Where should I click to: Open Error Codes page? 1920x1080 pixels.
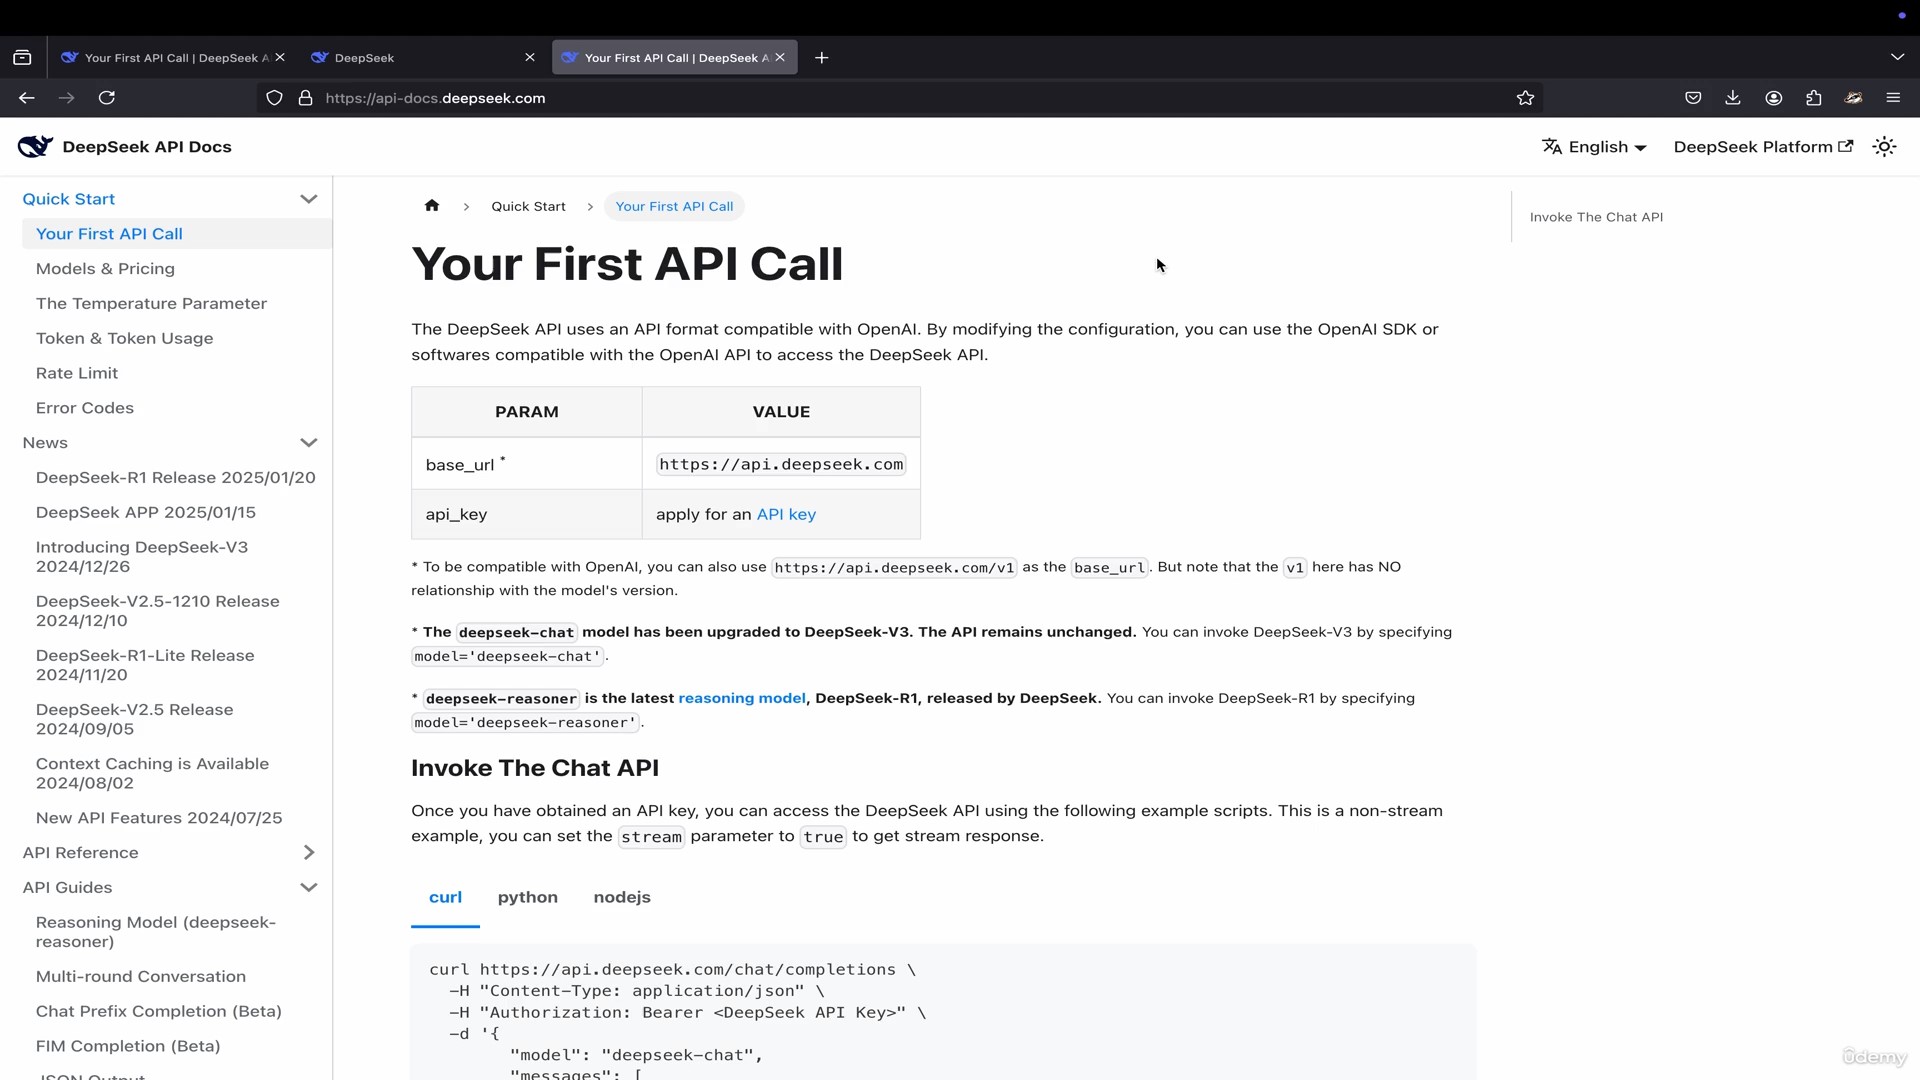pyautogui.click(x=85, y=408)
